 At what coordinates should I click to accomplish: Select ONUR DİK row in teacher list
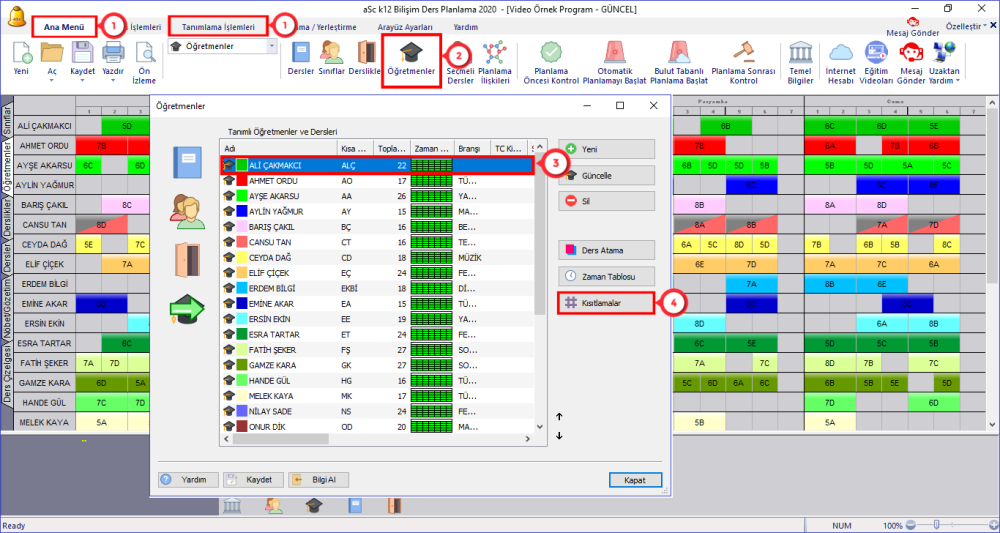[378, 427]
